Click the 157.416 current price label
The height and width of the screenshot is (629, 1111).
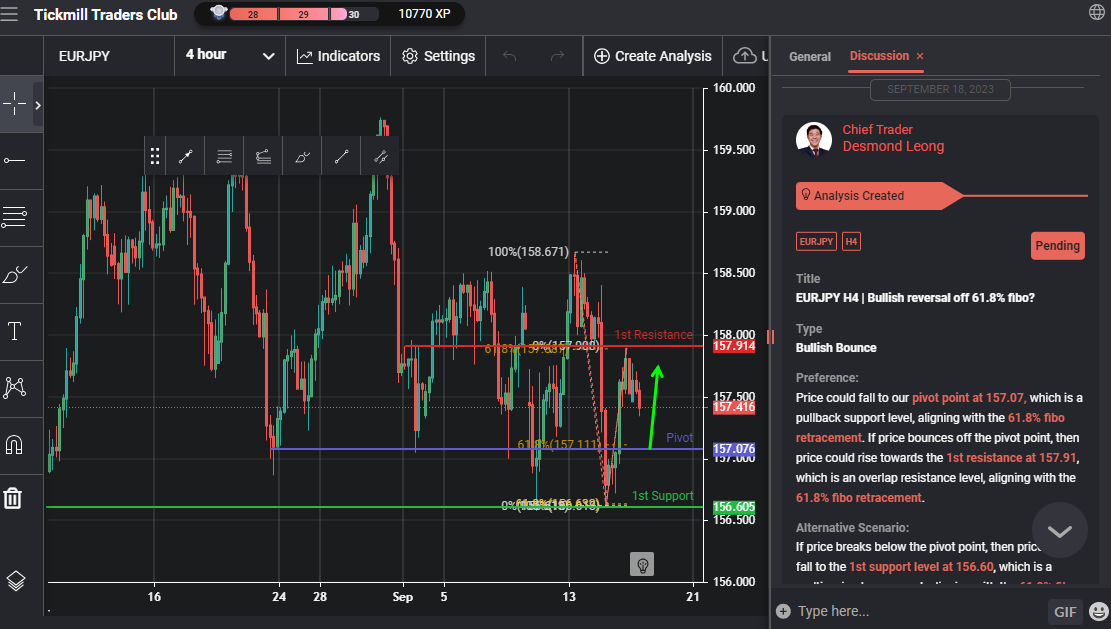click(733, 407)
